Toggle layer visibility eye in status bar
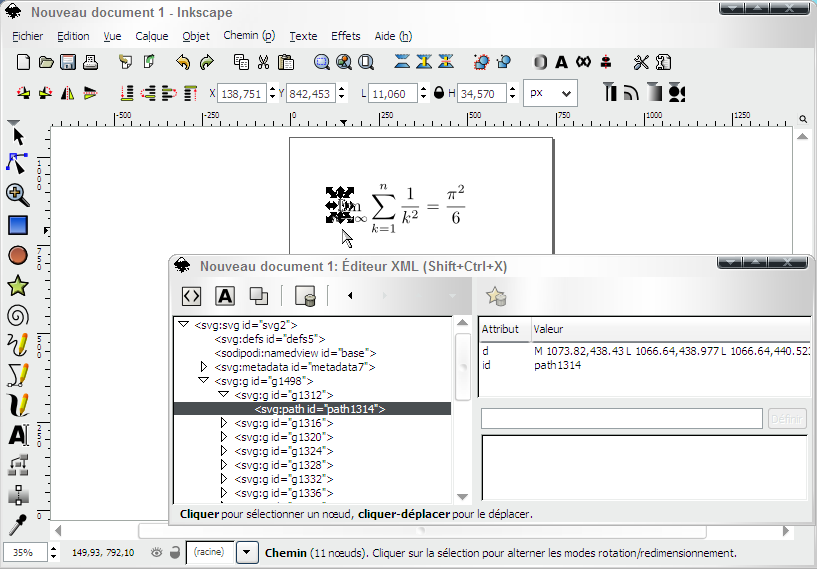The image size is (817, 569). click(x=156, y=552)
